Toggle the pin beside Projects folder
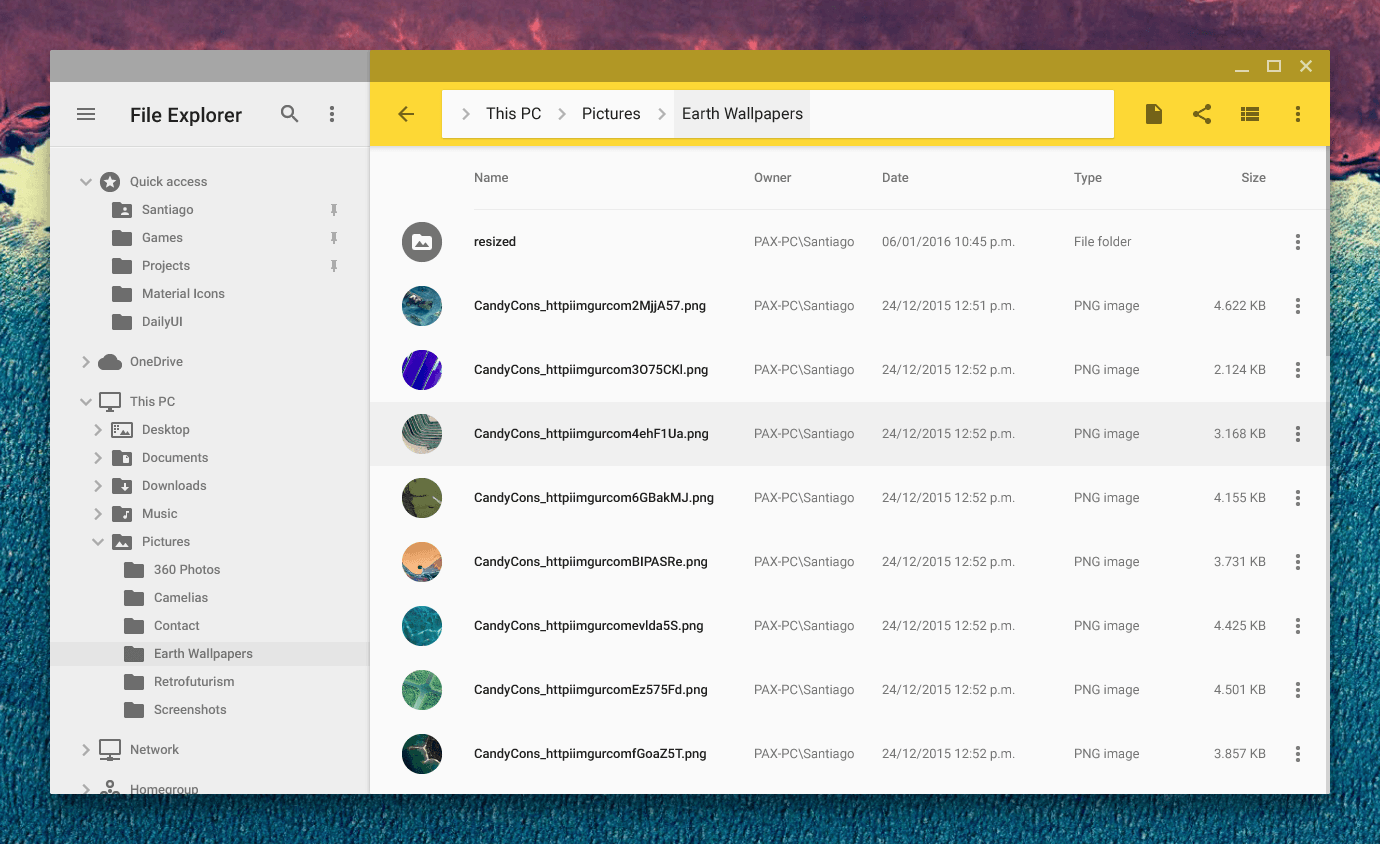 (334, 266)
